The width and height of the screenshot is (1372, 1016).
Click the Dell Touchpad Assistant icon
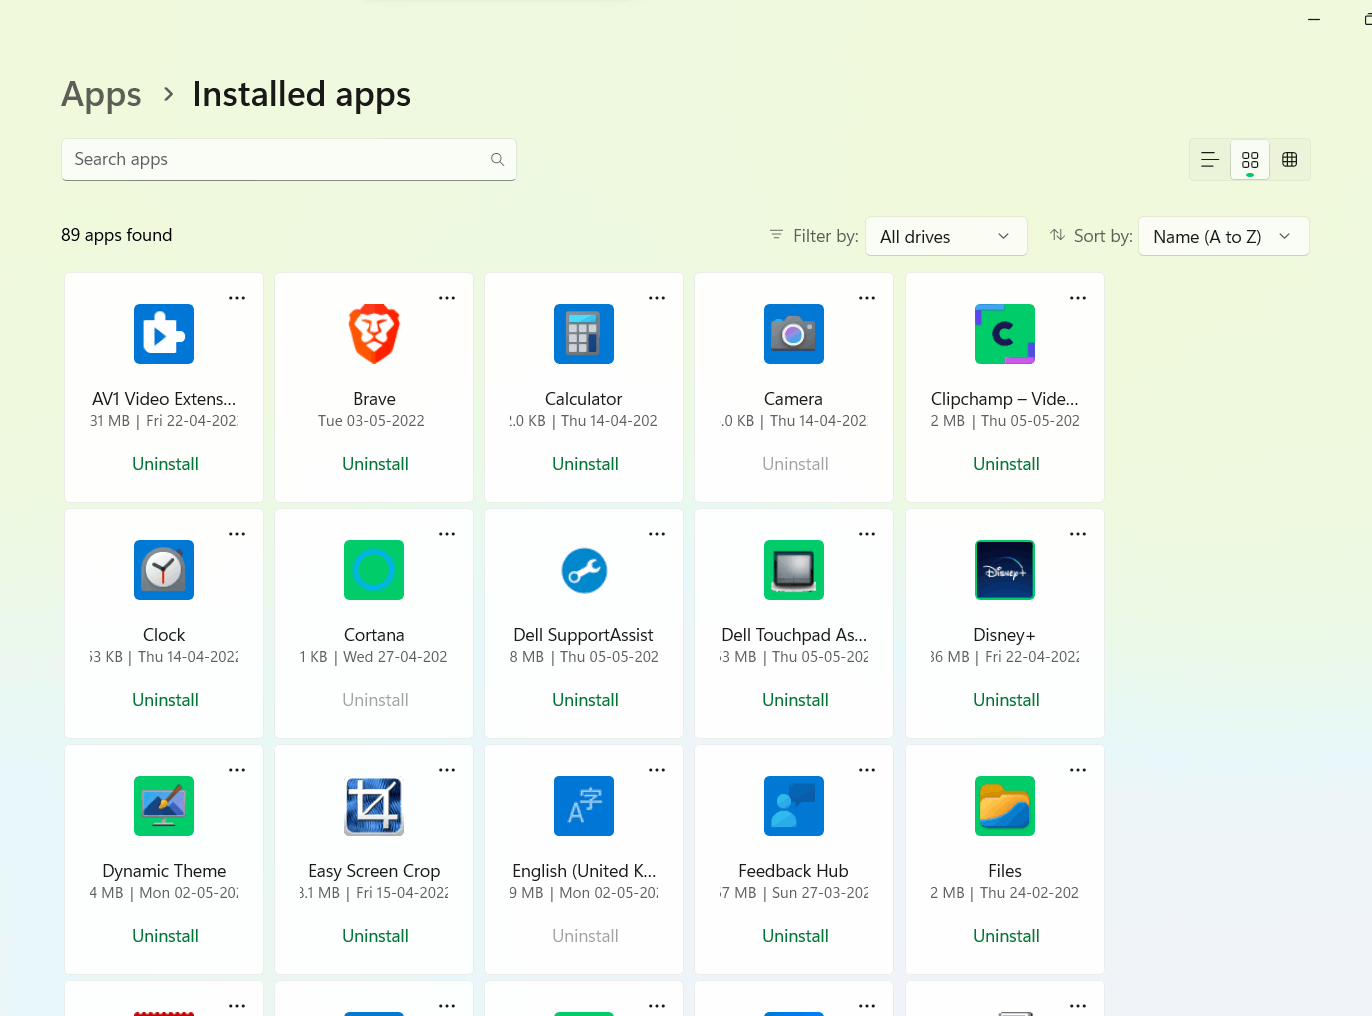[x=794, y=570]
